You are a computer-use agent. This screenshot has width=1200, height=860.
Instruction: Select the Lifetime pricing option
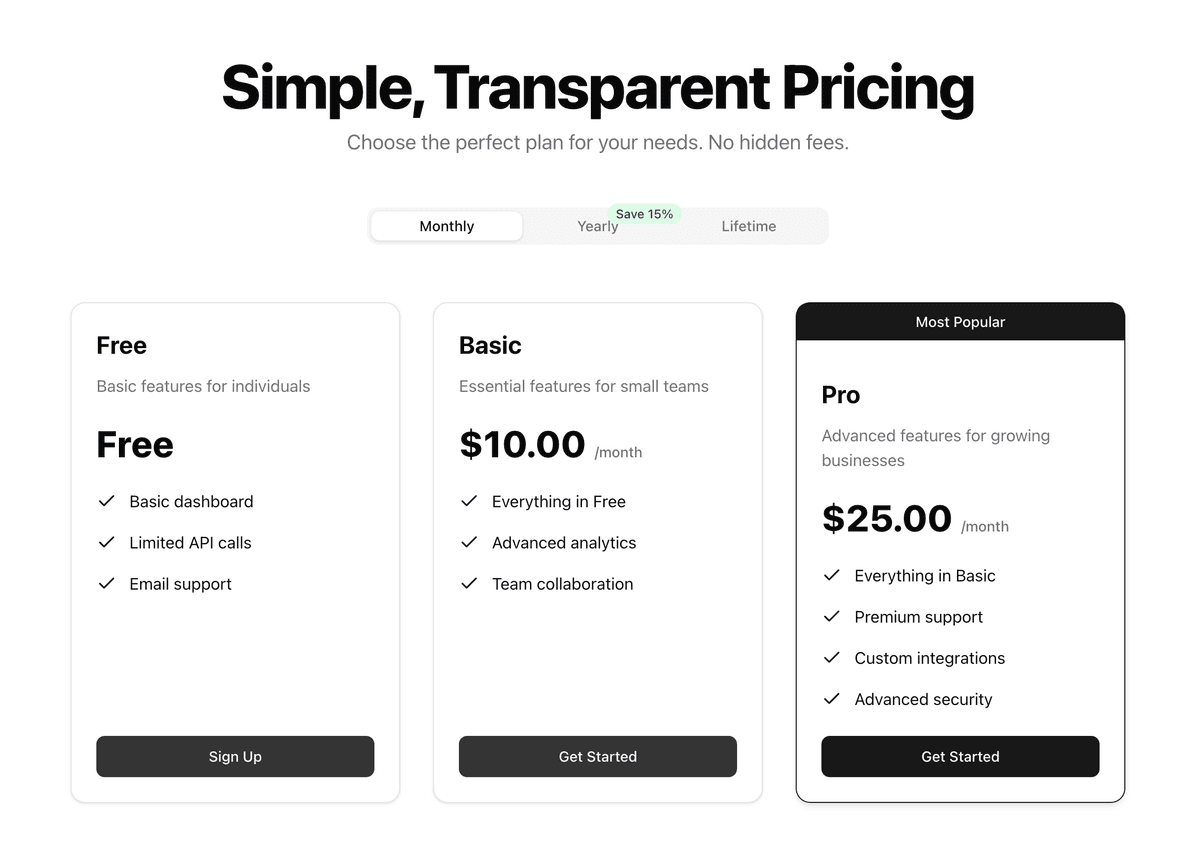(748, 226)
